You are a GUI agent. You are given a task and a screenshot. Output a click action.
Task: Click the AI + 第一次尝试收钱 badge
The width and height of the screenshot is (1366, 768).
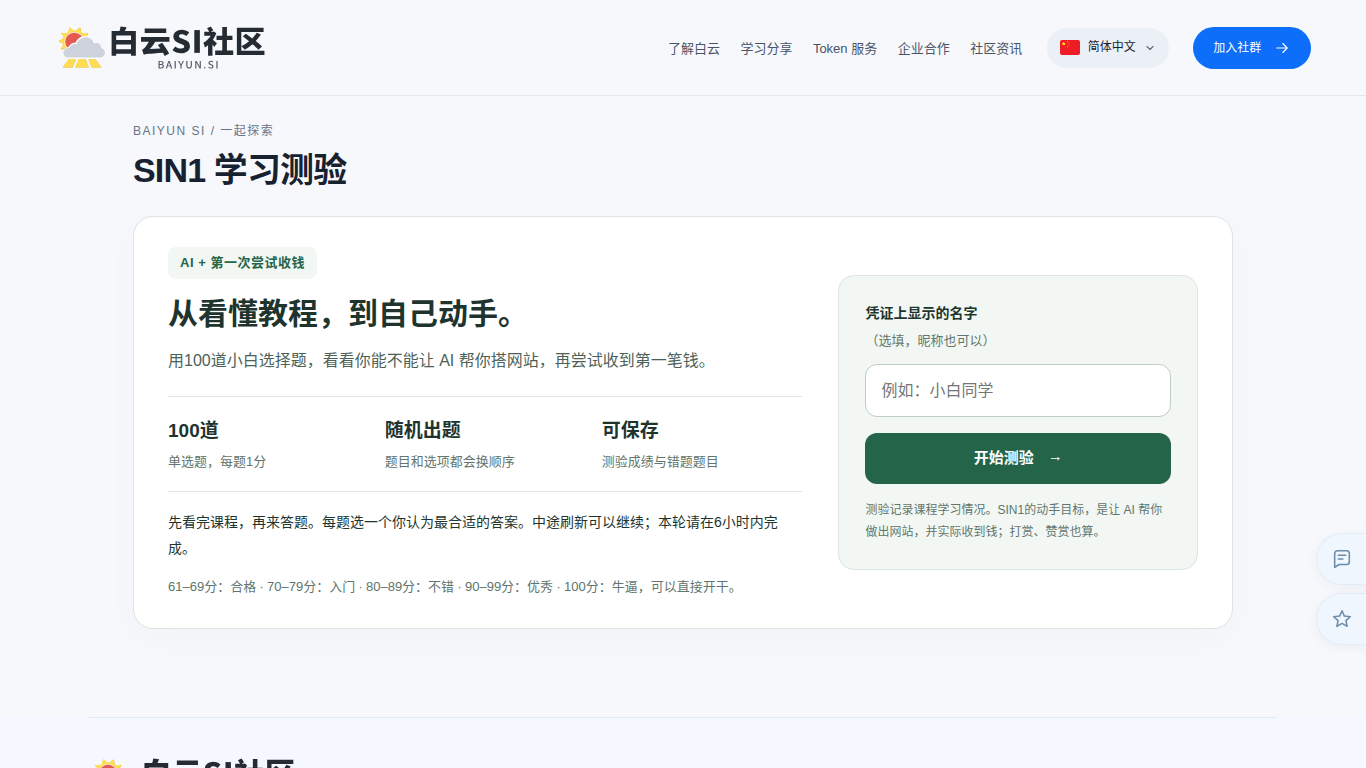(x=242, y=263)
